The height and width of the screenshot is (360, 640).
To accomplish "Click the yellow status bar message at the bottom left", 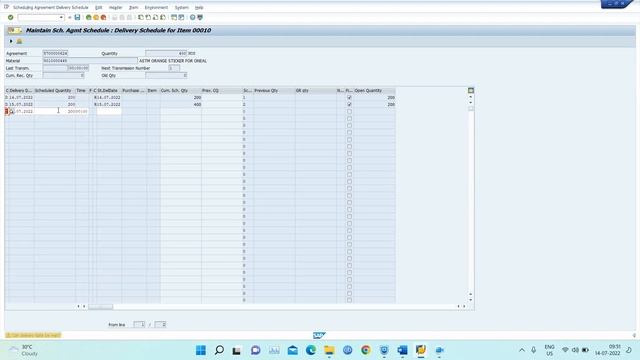I will pyautogui.click(x=33, y=335).
